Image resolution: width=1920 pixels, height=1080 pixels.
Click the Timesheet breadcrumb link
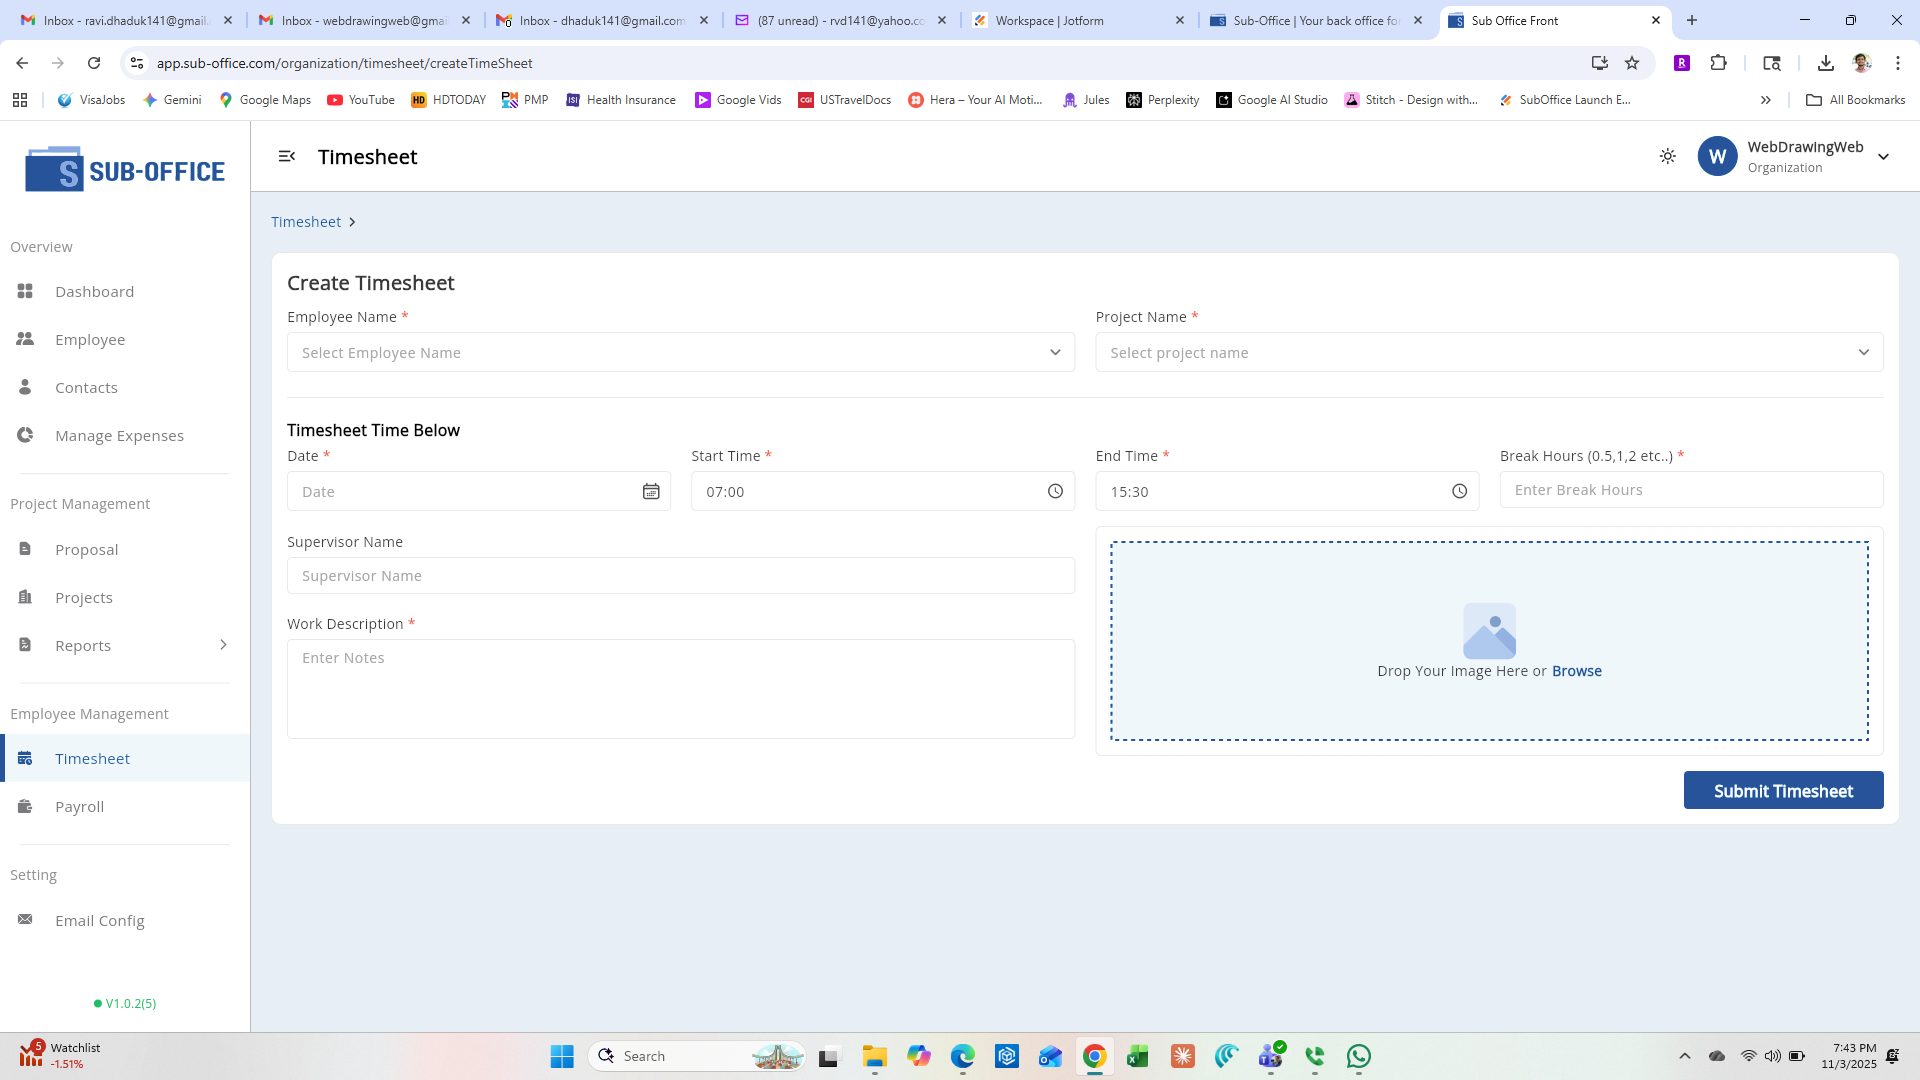pyautogui.click(x=306, y=222)
